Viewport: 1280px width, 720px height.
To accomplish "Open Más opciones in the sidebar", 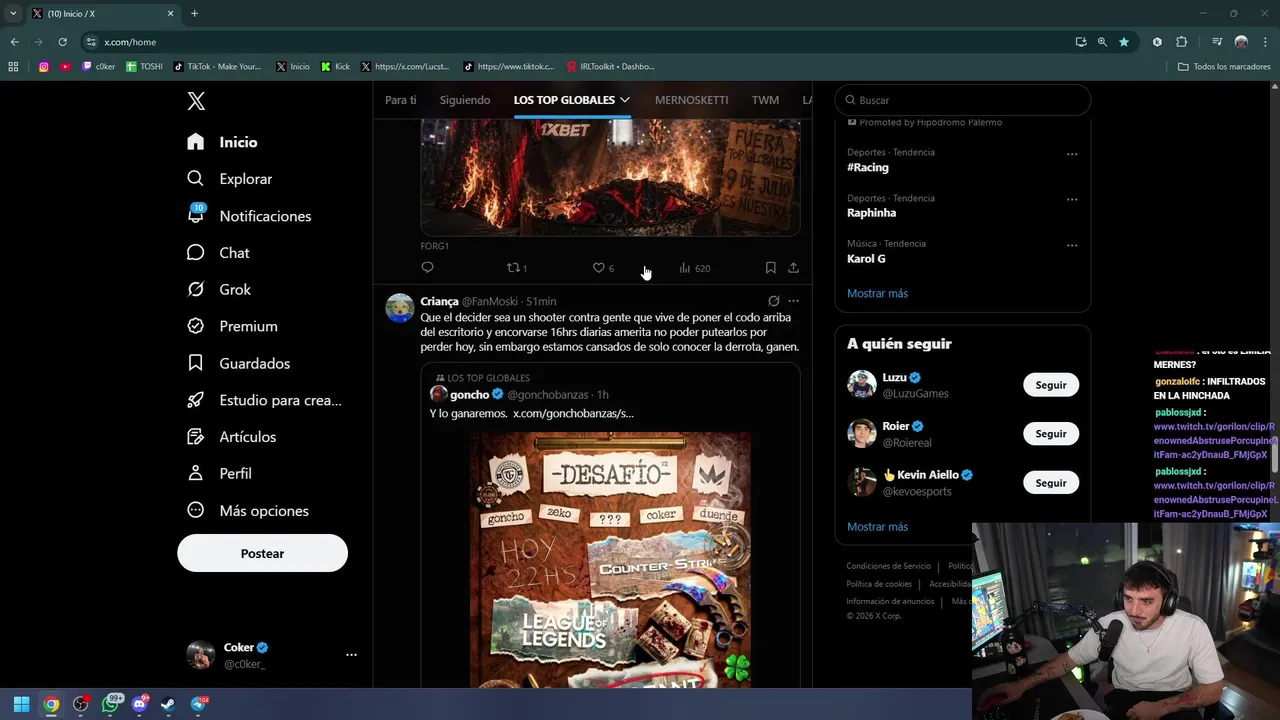I will 247,510.
